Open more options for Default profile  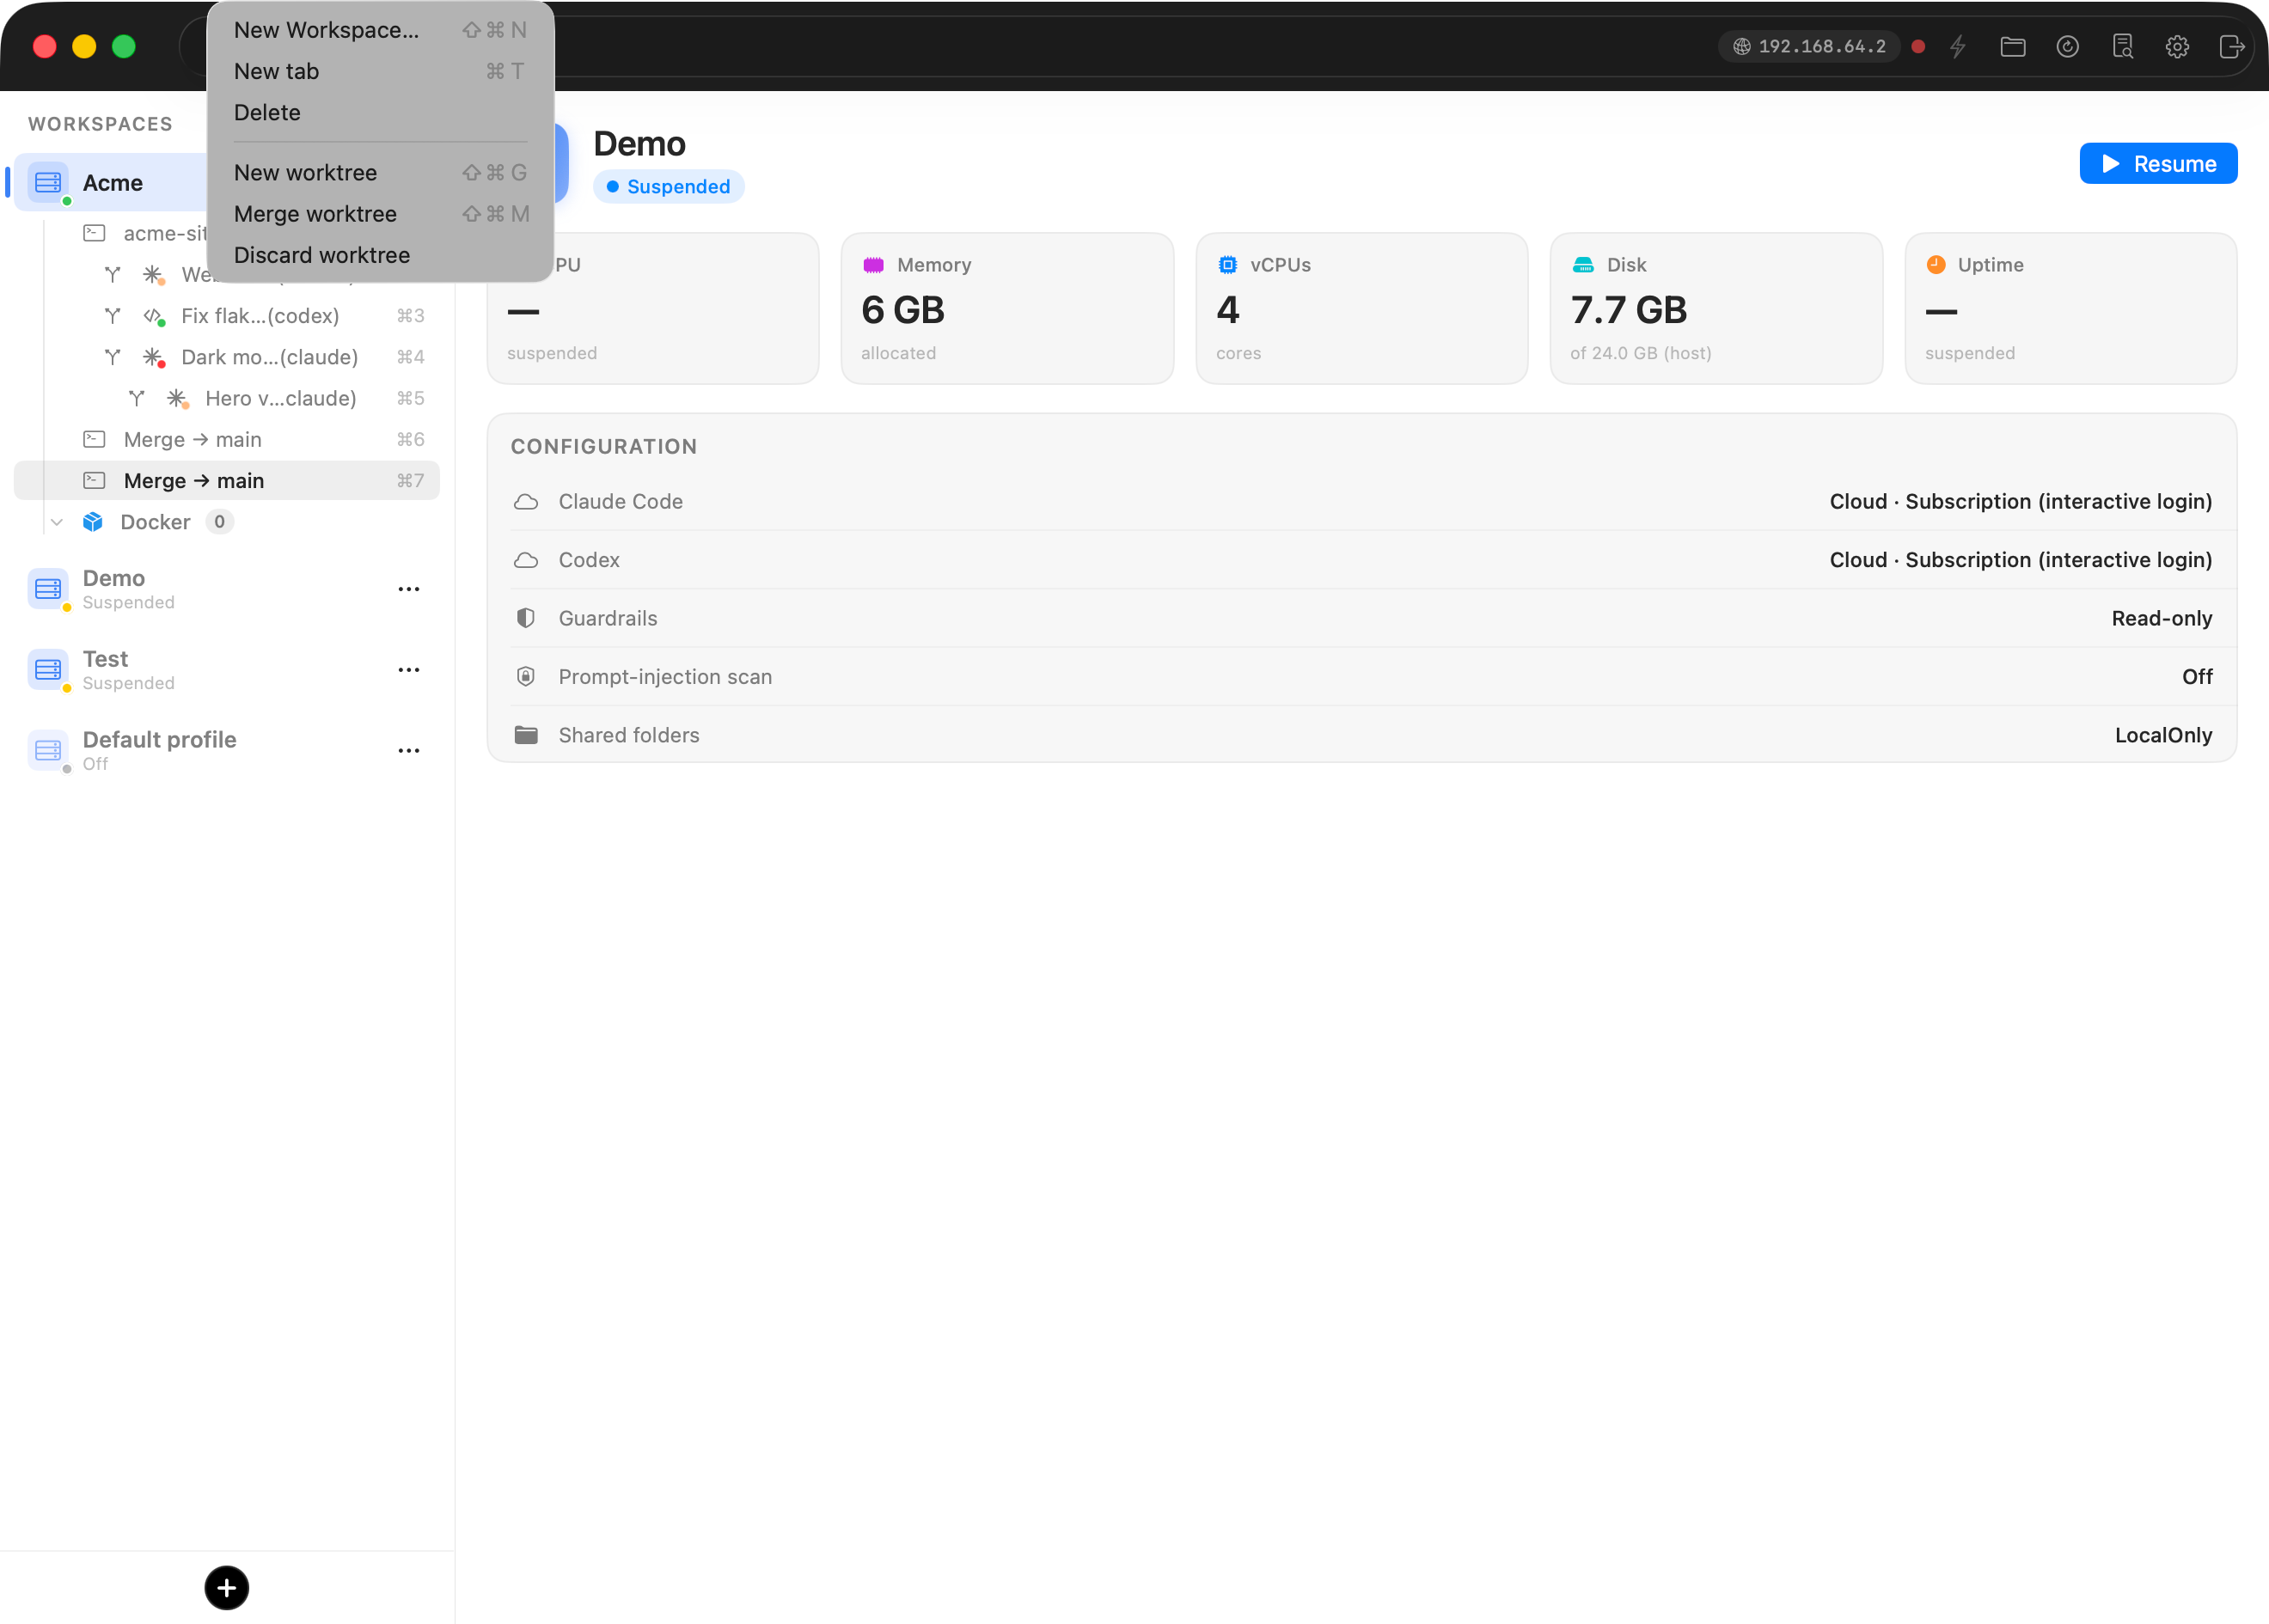pyautogui.click(x=408, y=751)
